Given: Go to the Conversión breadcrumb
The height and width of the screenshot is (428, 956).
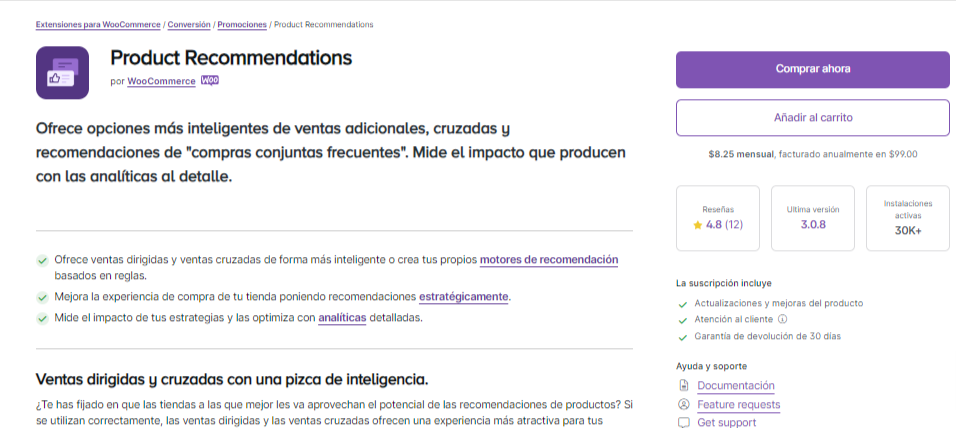Looking at the screenshot, I should click(x=189, y=24).
